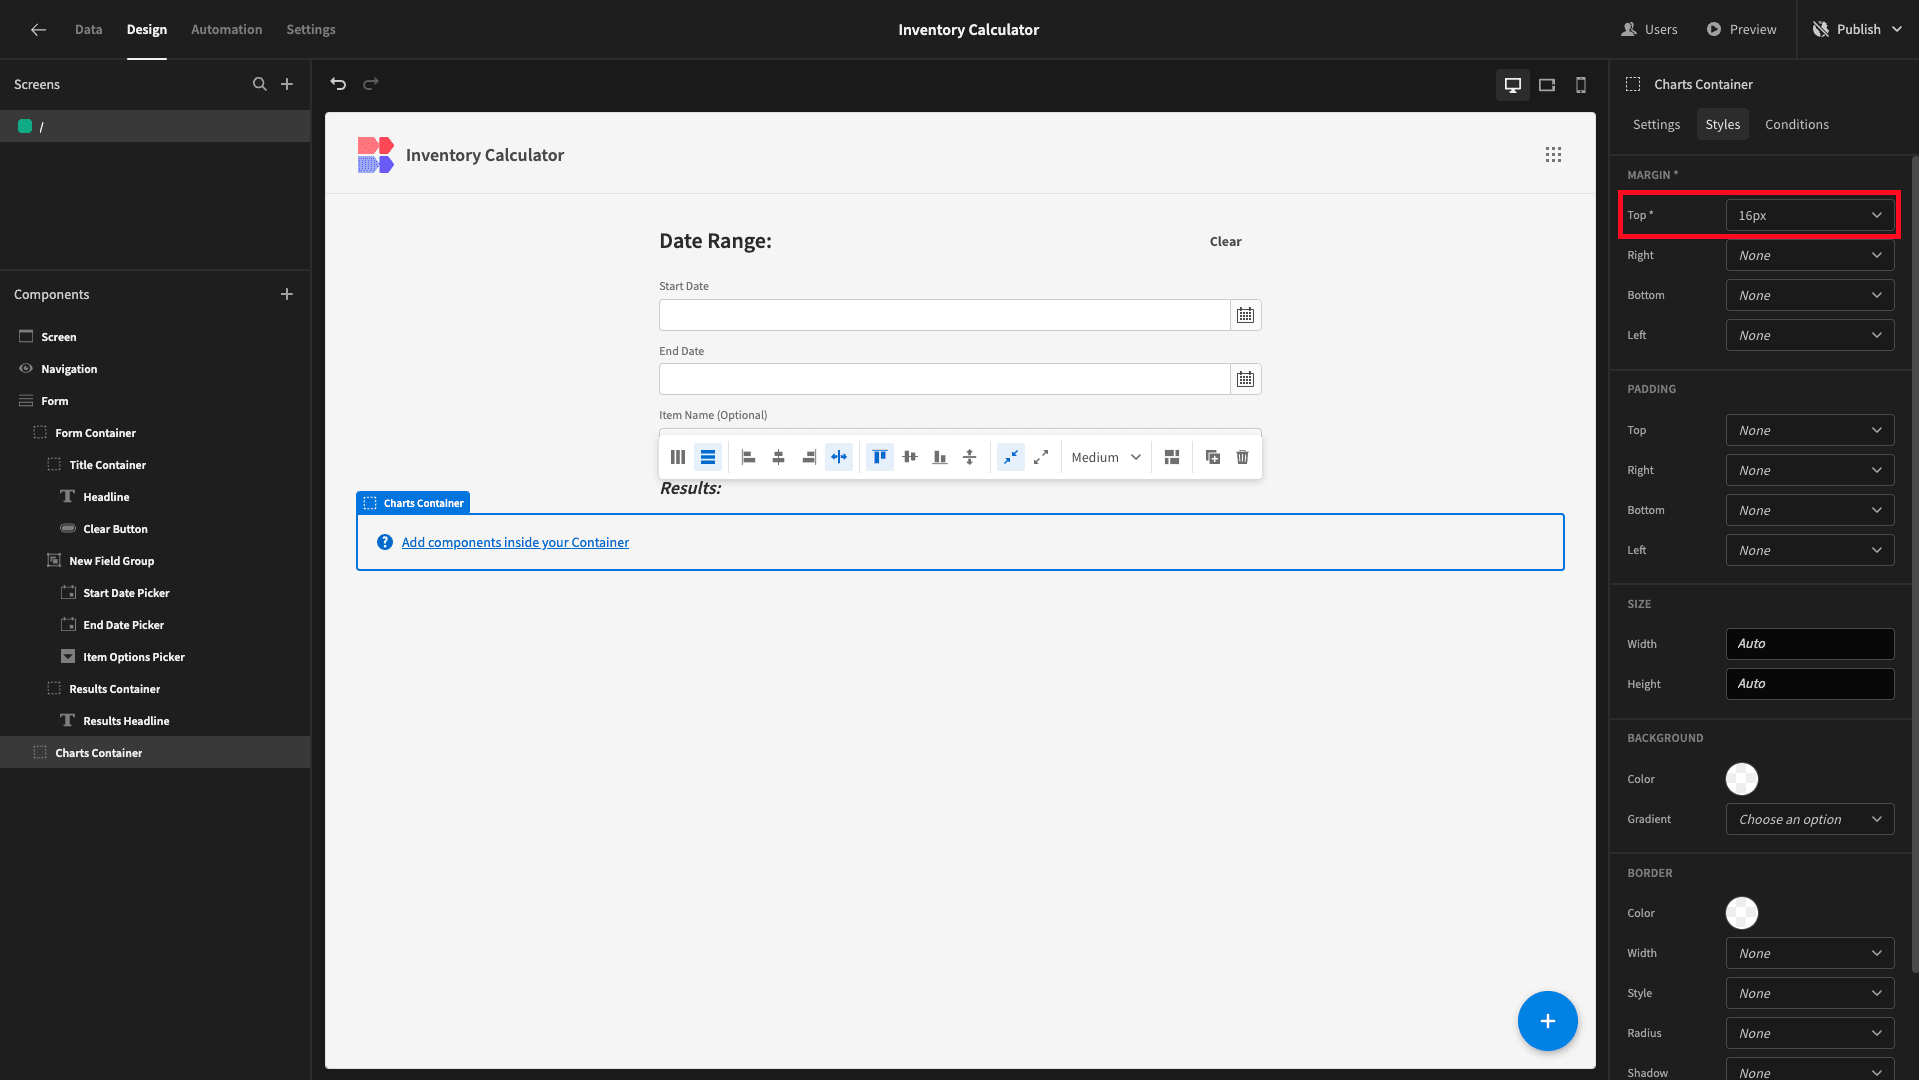Open Margin Bottom dropdown
Viewport: 1919px width, 1080px height.
click(x=1810, y=295)
